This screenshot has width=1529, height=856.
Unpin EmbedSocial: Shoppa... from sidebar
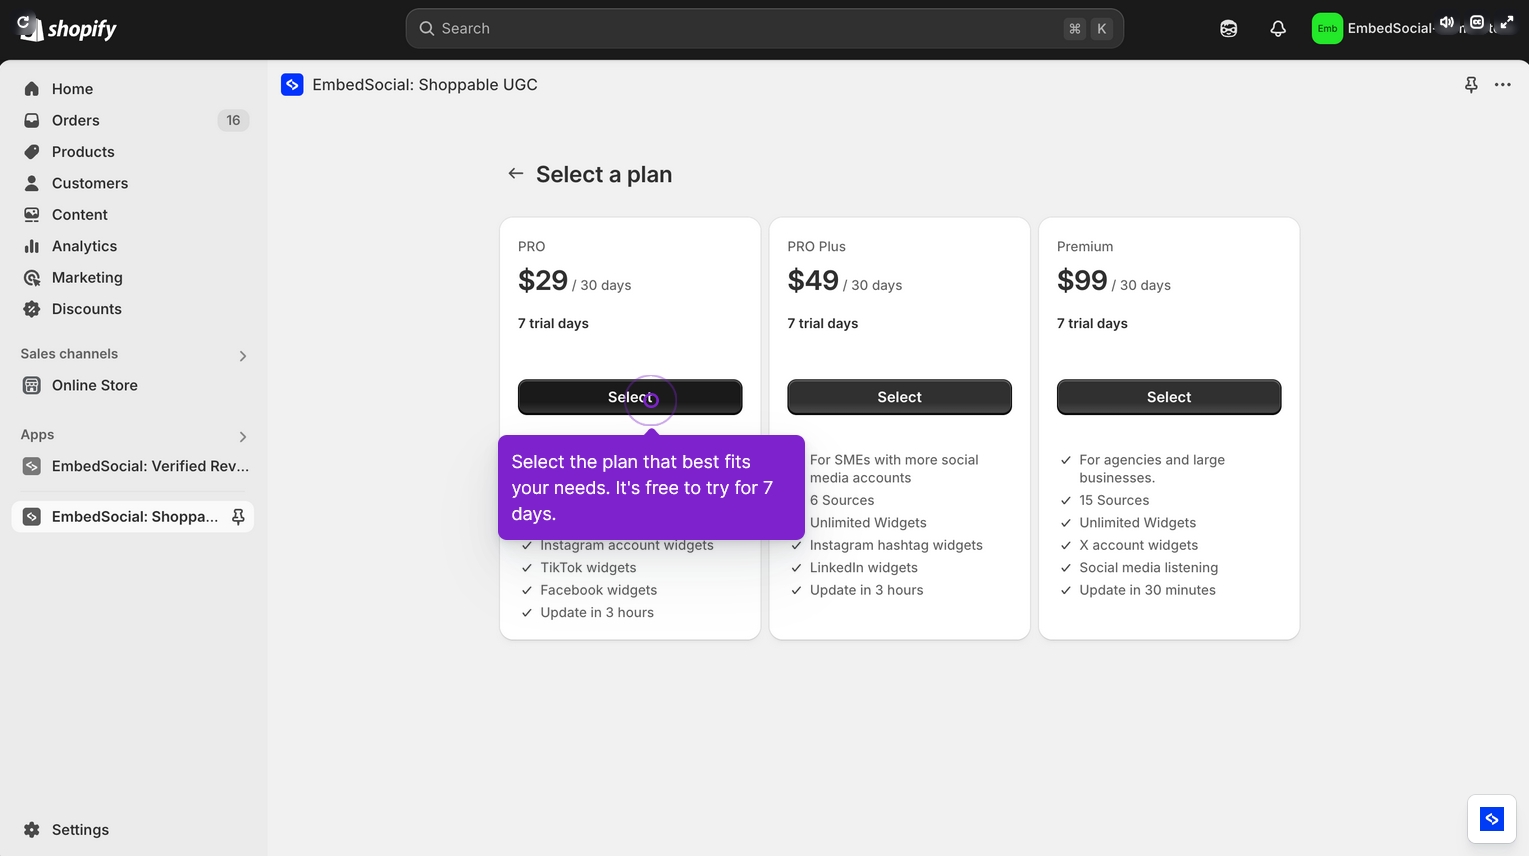pos(238,516)
